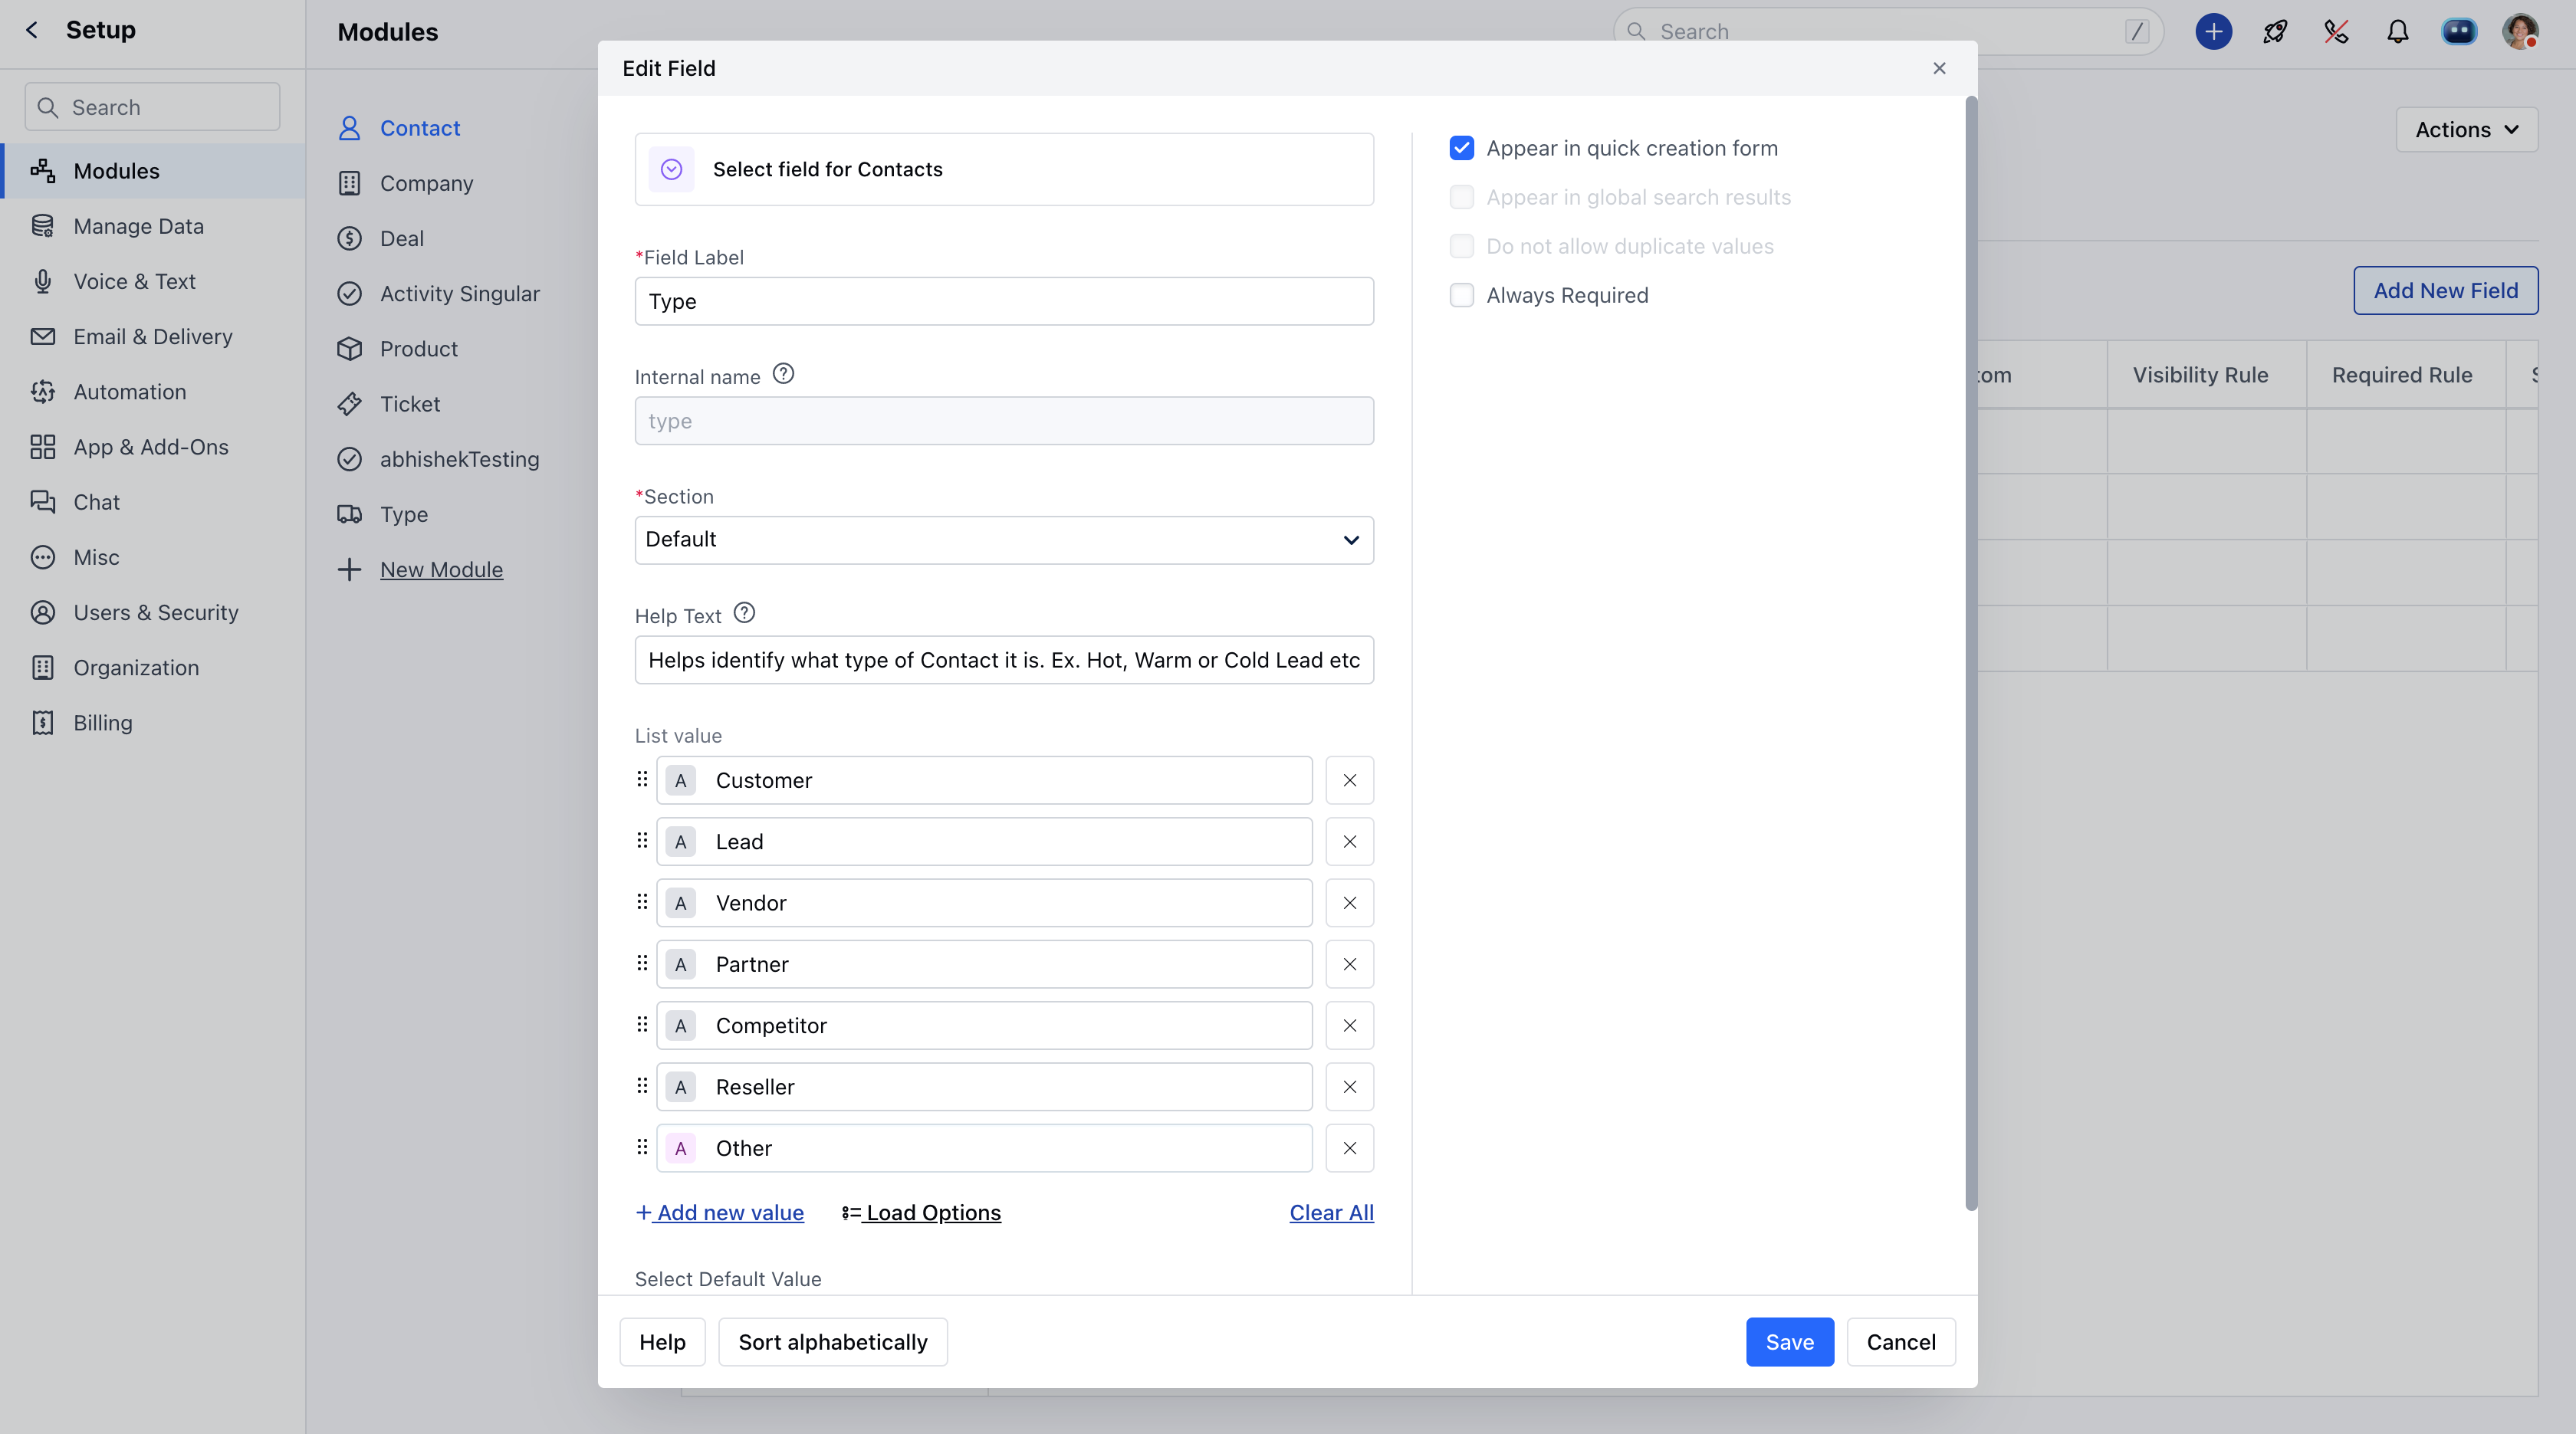Click the select field type icon
2576x1434 pixels.
click(672, 169)
